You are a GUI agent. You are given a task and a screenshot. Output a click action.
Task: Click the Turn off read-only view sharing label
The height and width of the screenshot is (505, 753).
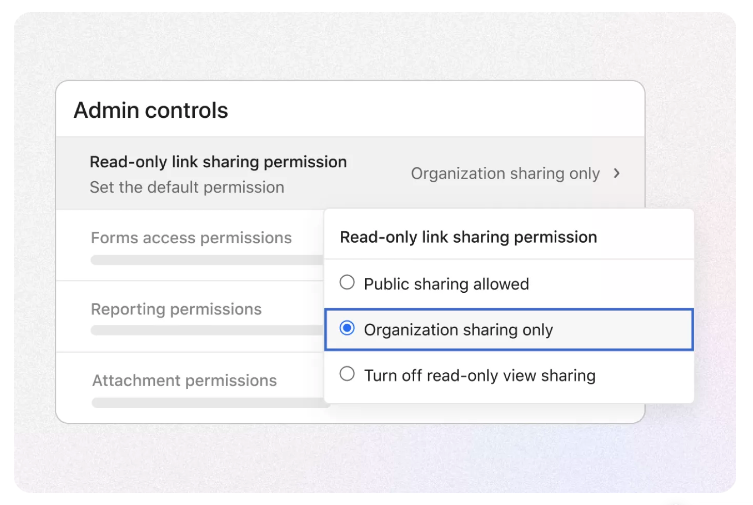(479, 375)
